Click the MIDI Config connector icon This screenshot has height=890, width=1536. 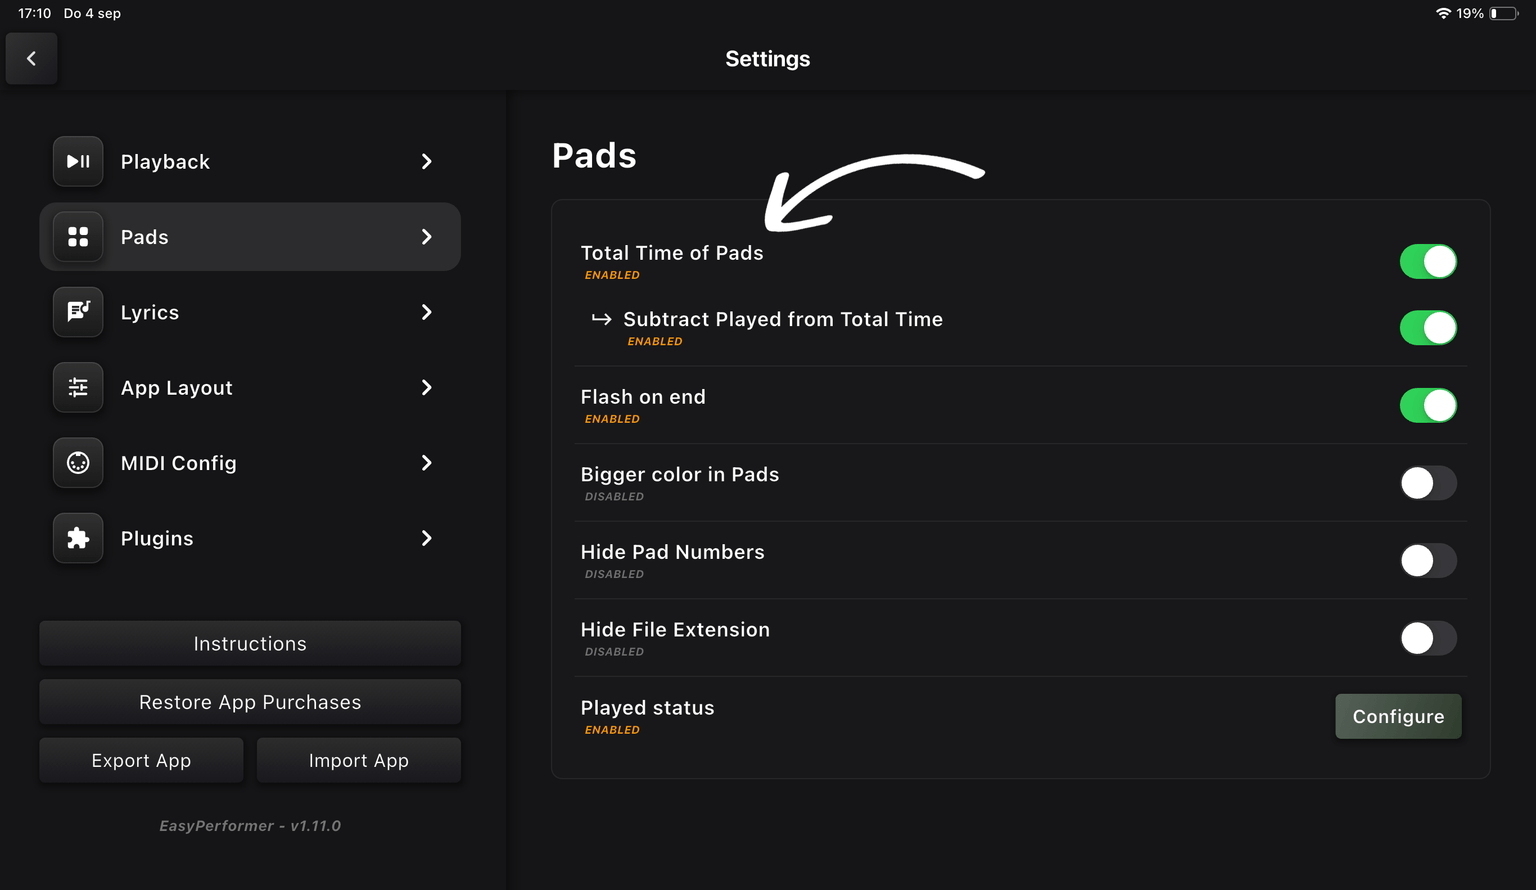point(78,463)
